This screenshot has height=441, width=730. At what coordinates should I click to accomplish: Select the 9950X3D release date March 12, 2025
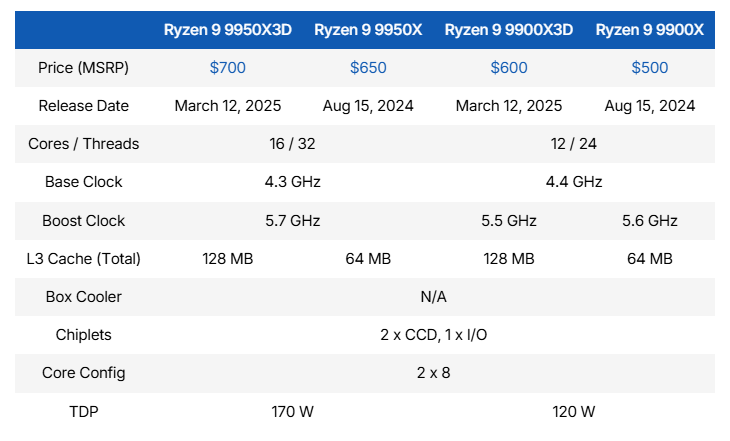click(228, 106)
